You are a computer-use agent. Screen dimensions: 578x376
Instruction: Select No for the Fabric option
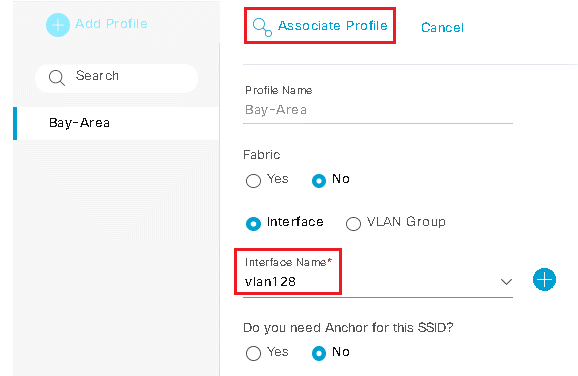click(319, 181)
